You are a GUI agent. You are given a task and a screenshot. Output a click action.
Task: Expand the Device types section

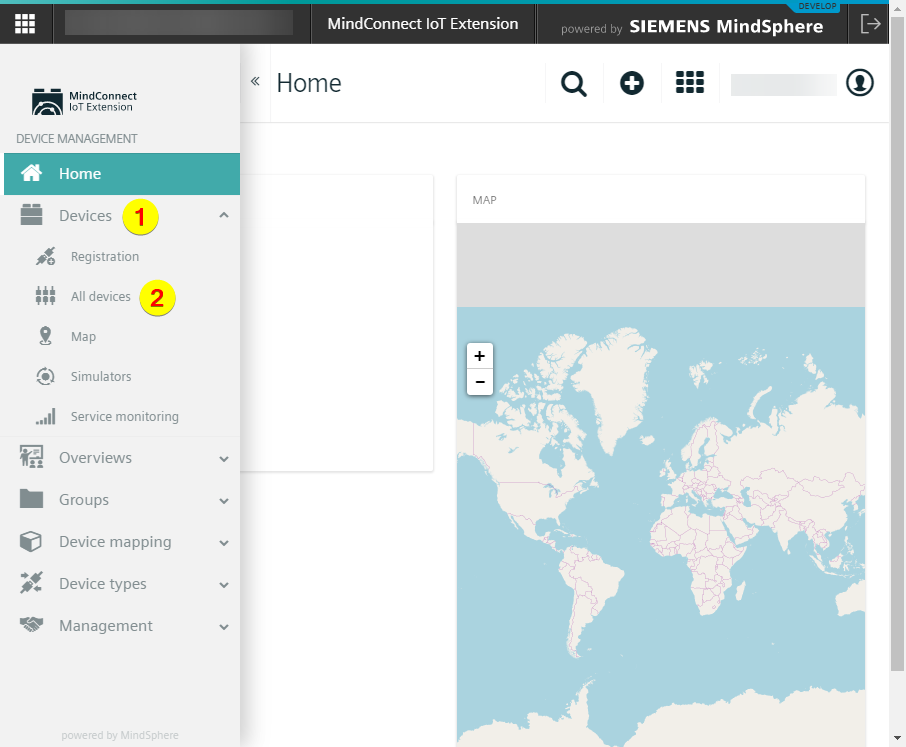[224, 585]
